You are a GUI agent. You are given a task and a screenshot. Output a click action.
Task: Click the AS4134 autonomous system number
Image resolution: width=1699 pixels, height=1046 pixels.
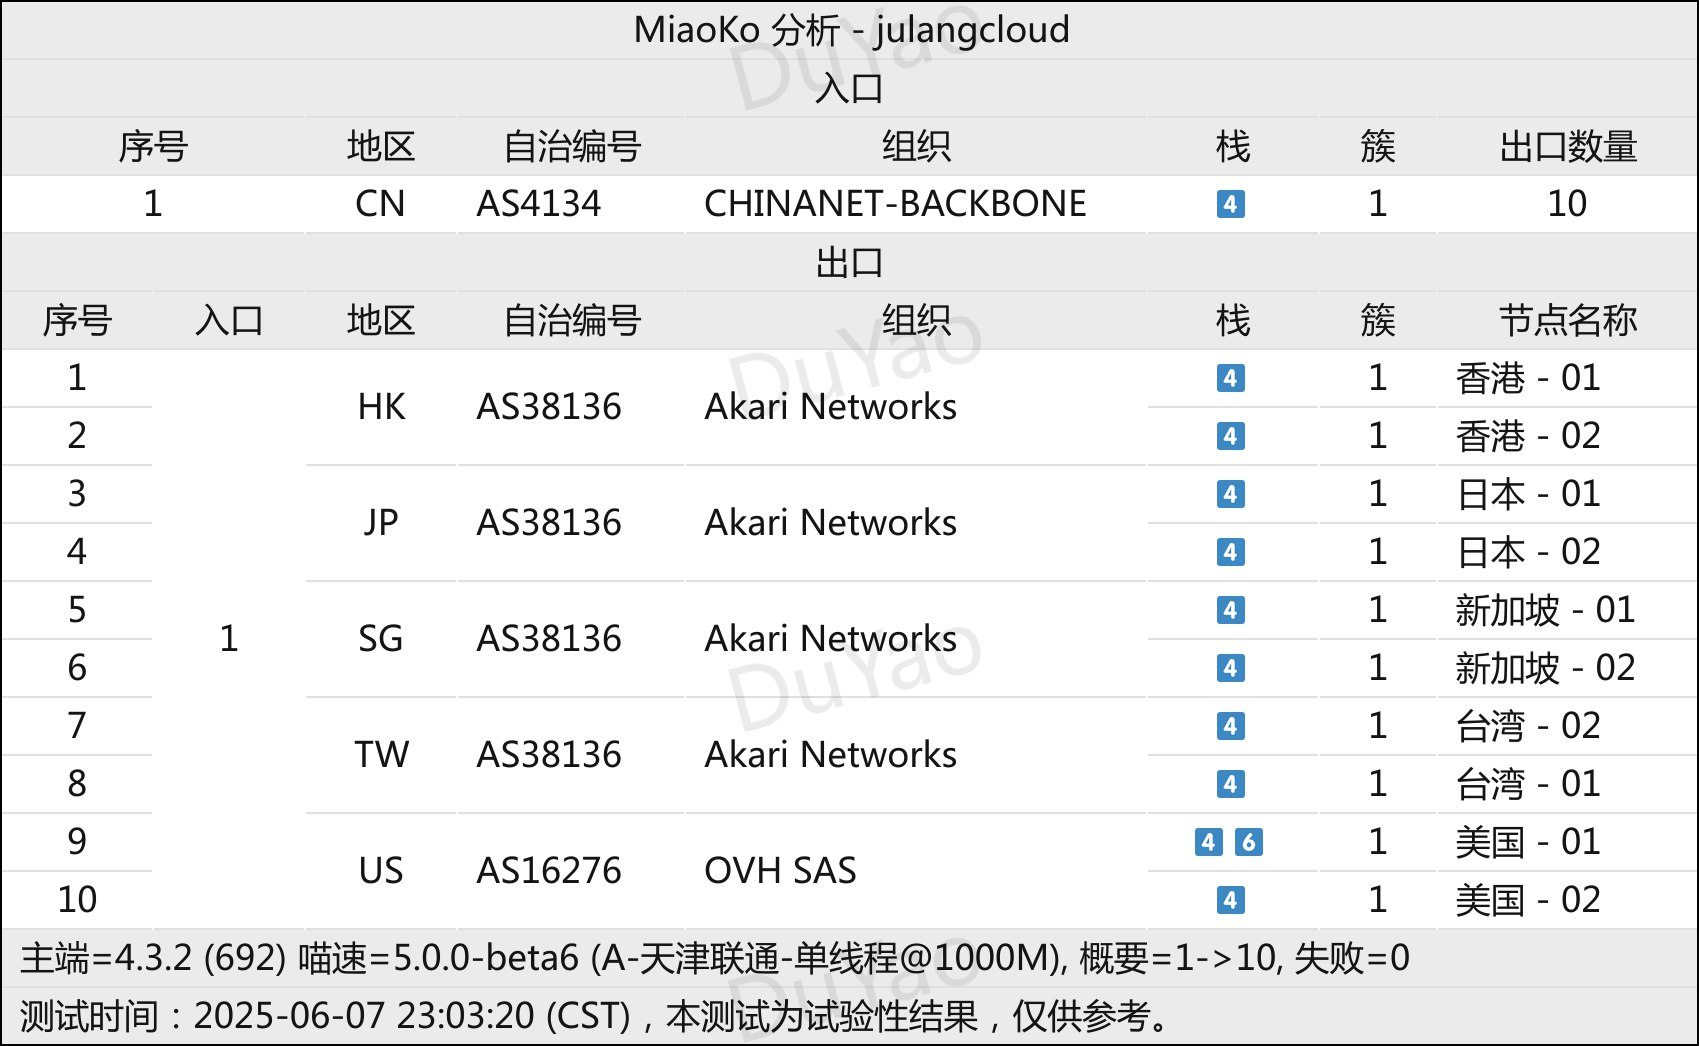tap(538, 204)
